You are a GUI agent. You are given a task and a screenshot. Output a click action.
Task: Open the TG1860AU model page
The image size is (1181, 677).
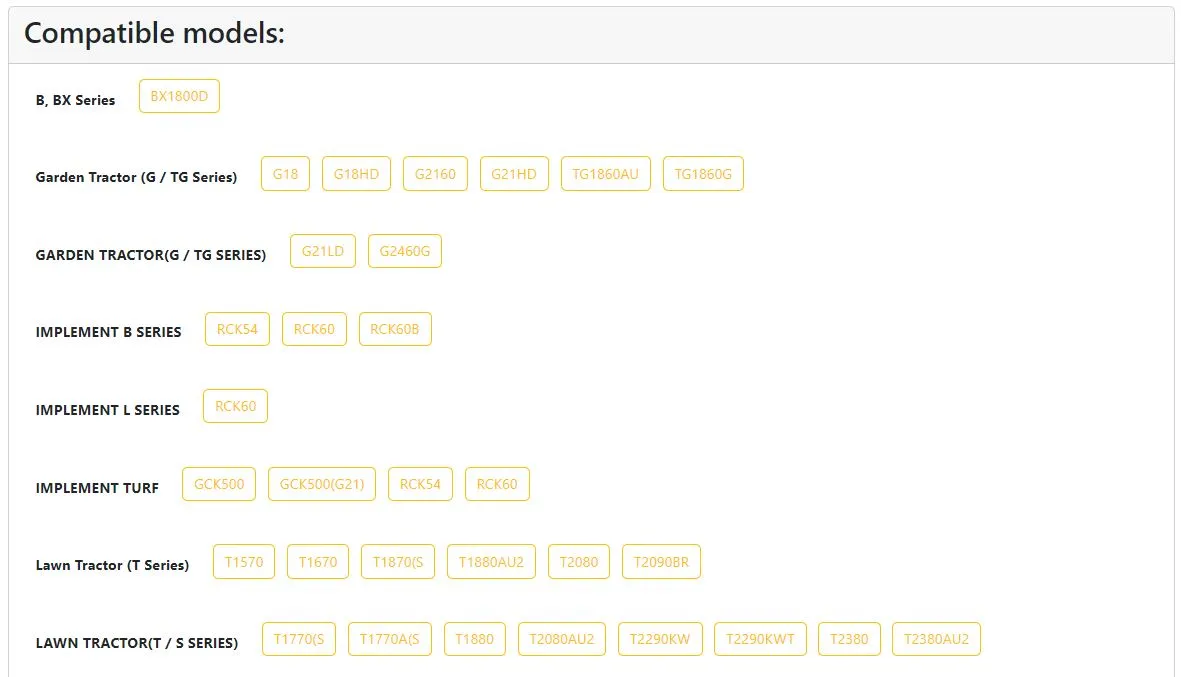click(x=606, y=174)
